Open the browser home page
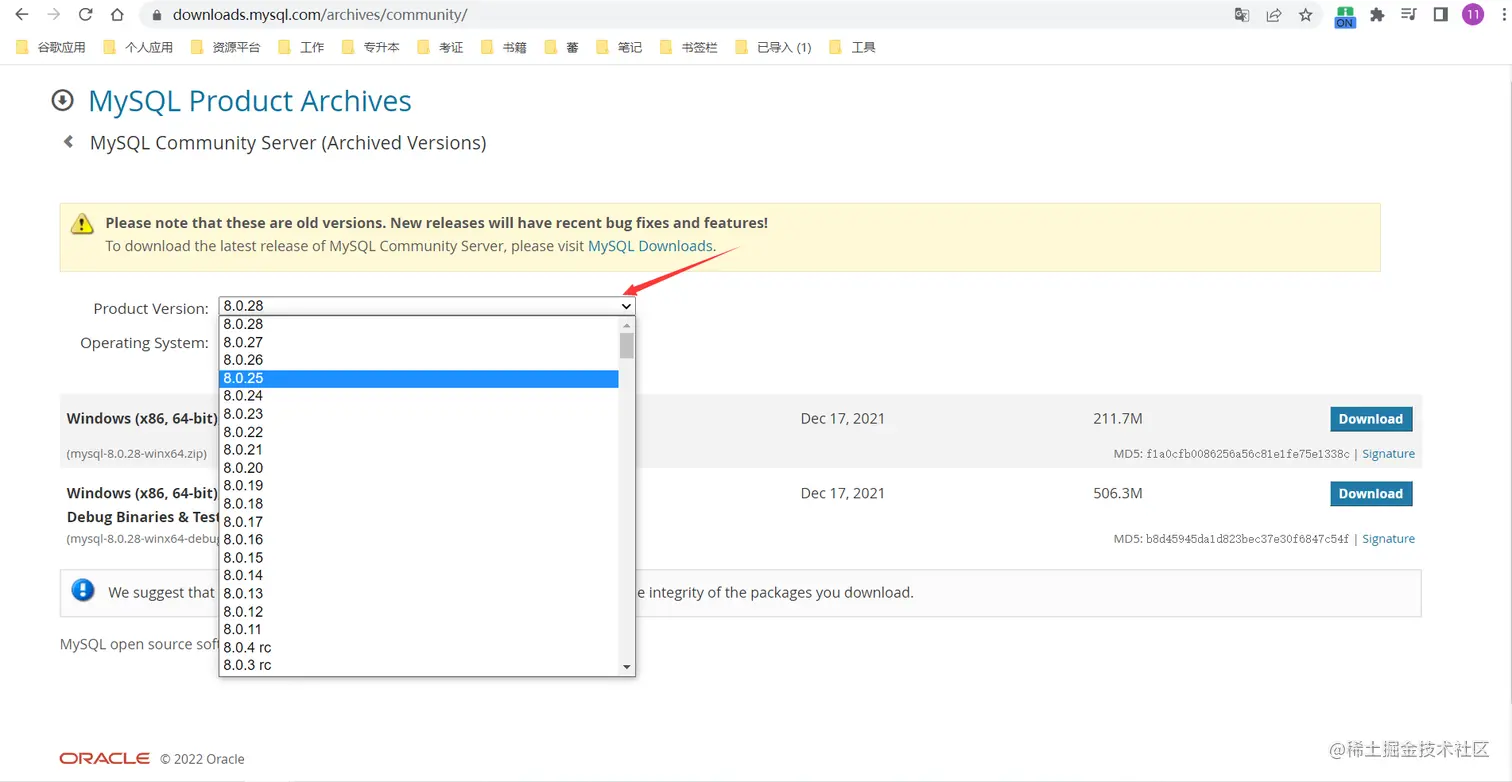Viewport: 1512px width, 782px height. [118, 15]
